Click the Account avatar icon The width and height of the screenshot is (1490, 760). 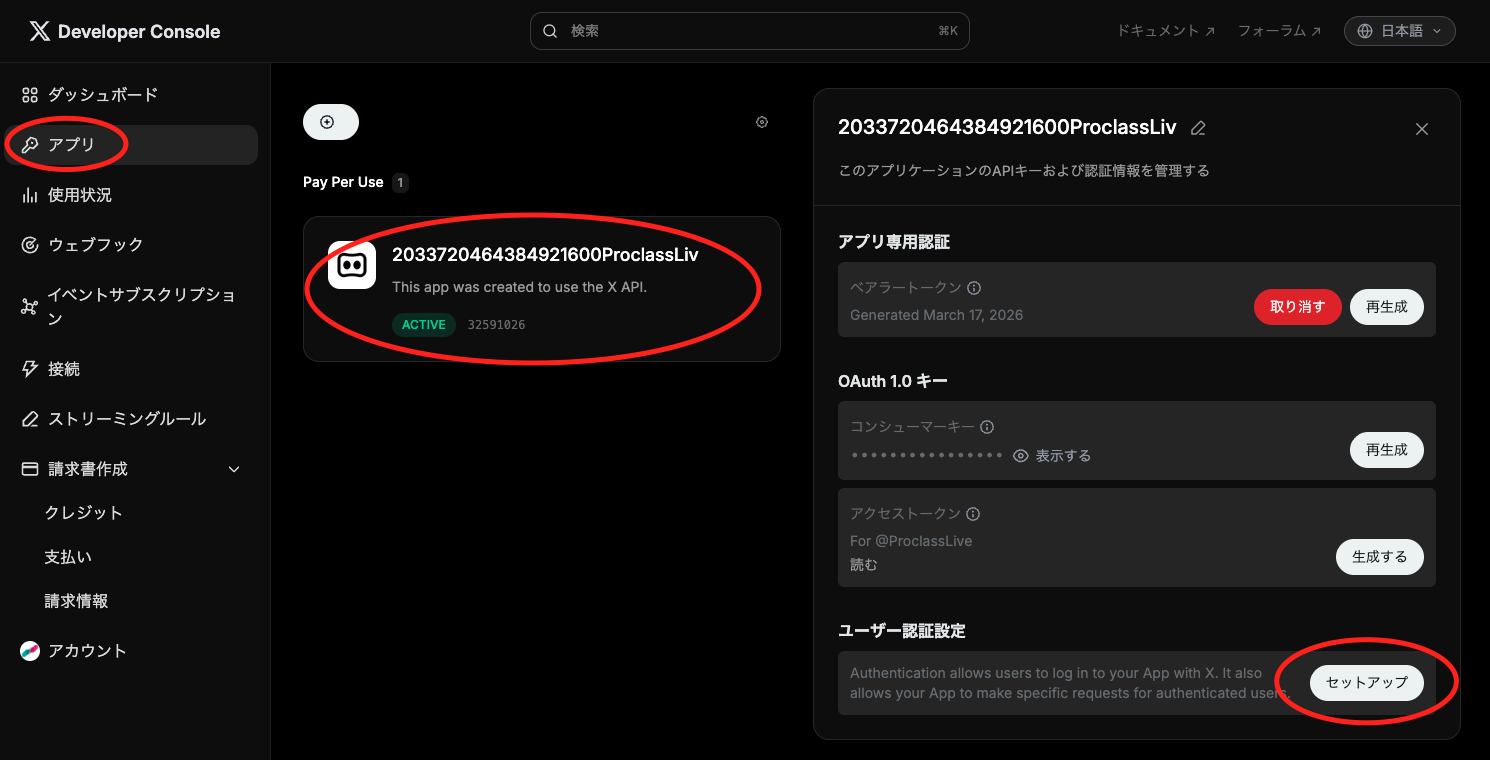pyautogui.click(x=30, y=651)
